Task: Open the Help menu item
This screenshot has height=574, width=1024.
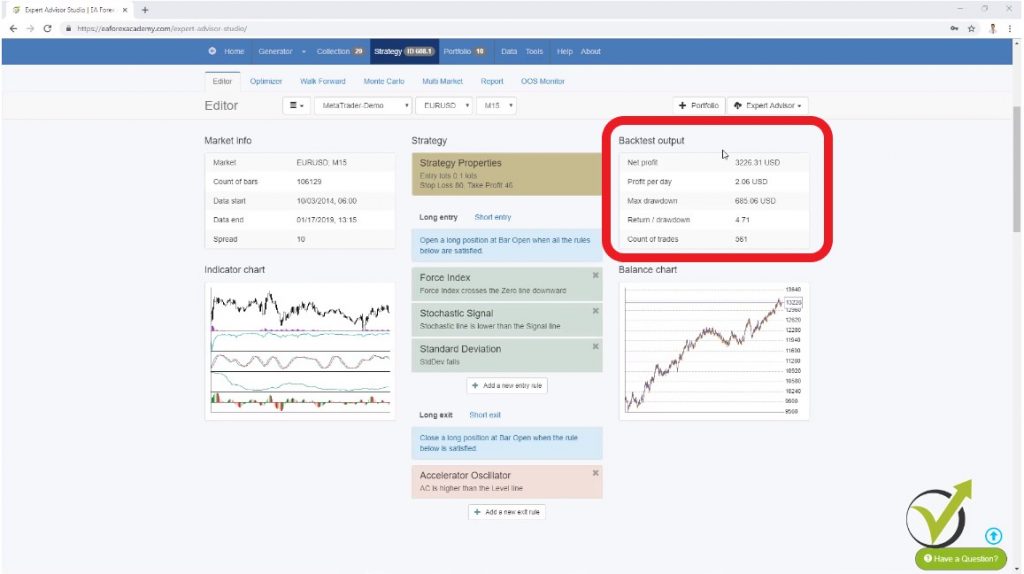Action: click(x=564, y=51)
